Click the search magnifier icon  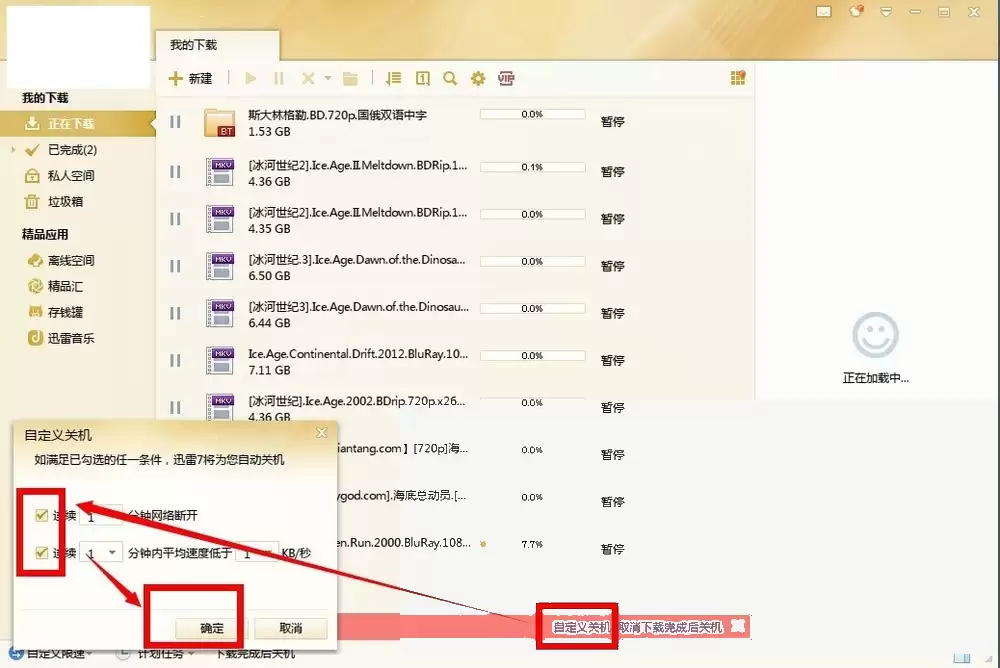pyautogui.click(x=450, y=78)
